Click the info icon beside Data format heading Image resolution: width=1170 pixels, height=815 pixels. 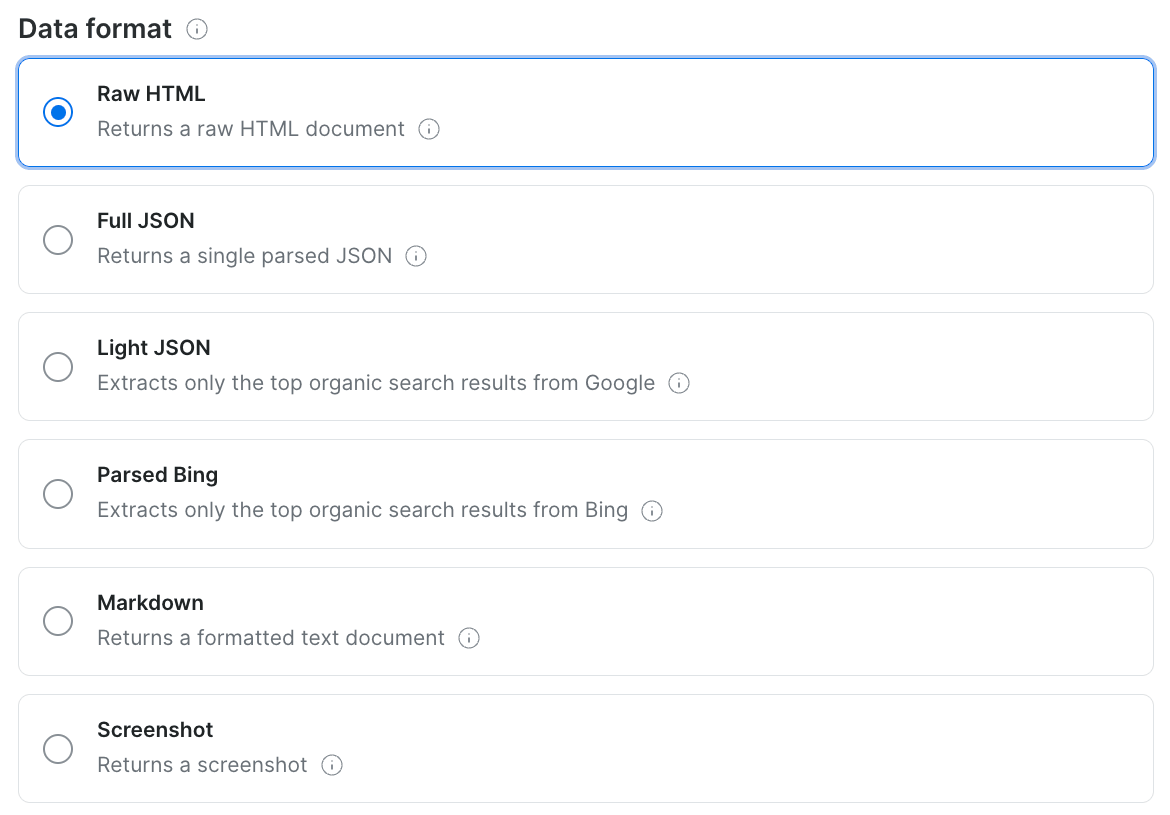197,29
